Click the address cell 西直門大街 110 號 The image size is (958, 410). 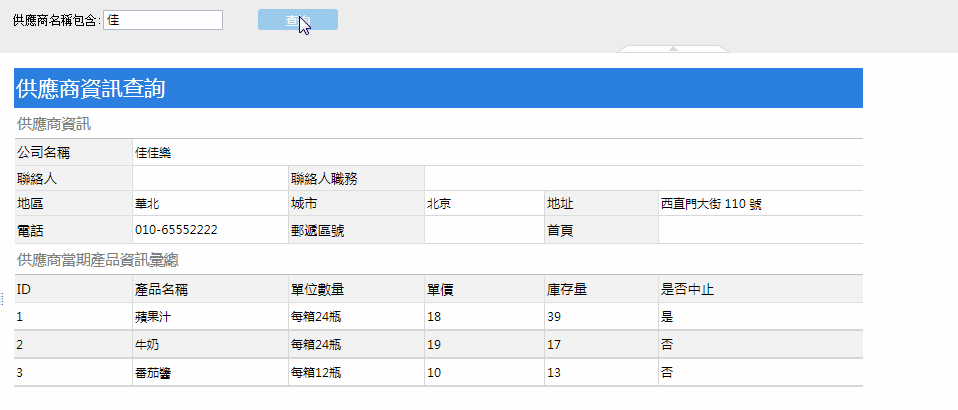tap(711, 203)
